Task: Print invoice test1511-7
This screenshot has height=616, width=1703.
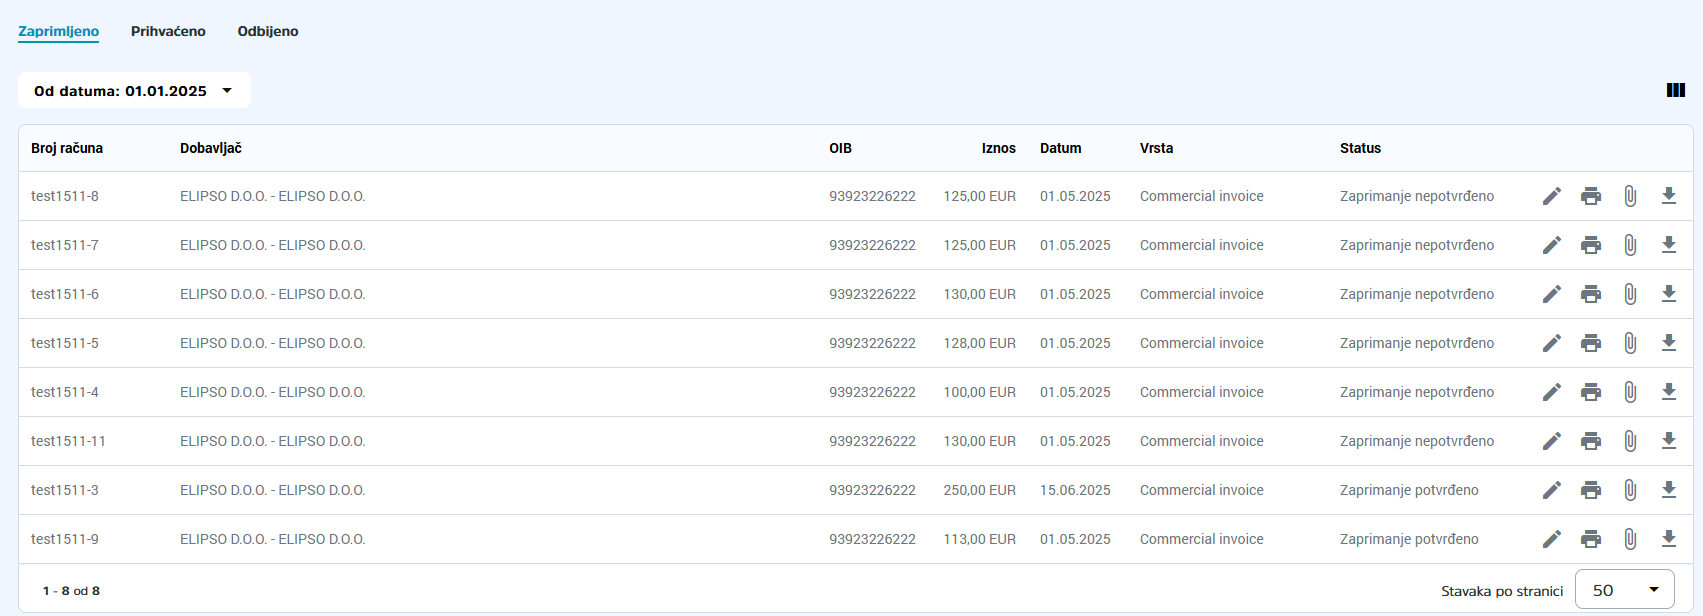Action: coord(1590,245)
